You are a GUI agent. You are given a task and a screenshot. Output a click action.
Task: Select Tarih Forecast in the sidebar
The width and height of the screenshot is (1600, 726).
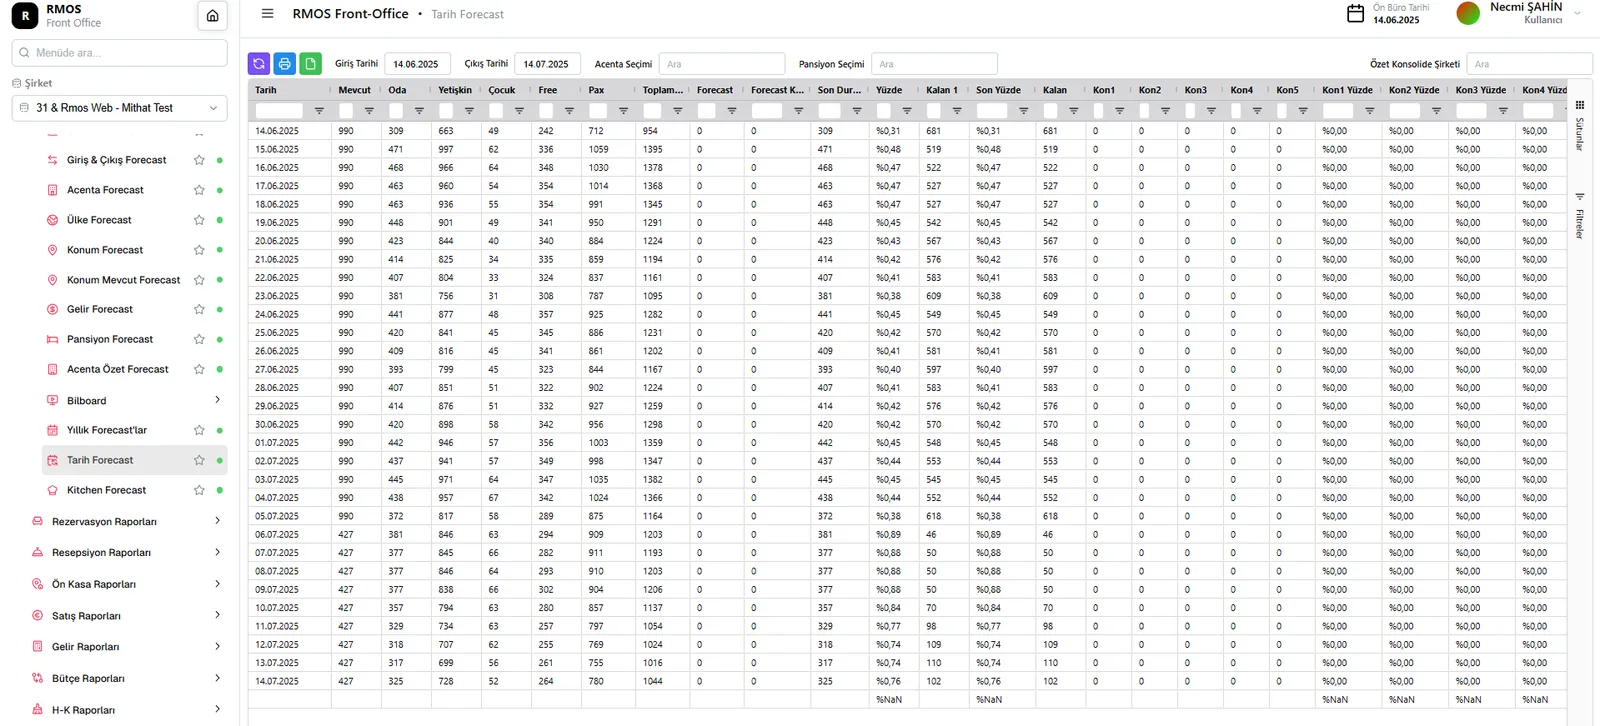coord(100,460)
